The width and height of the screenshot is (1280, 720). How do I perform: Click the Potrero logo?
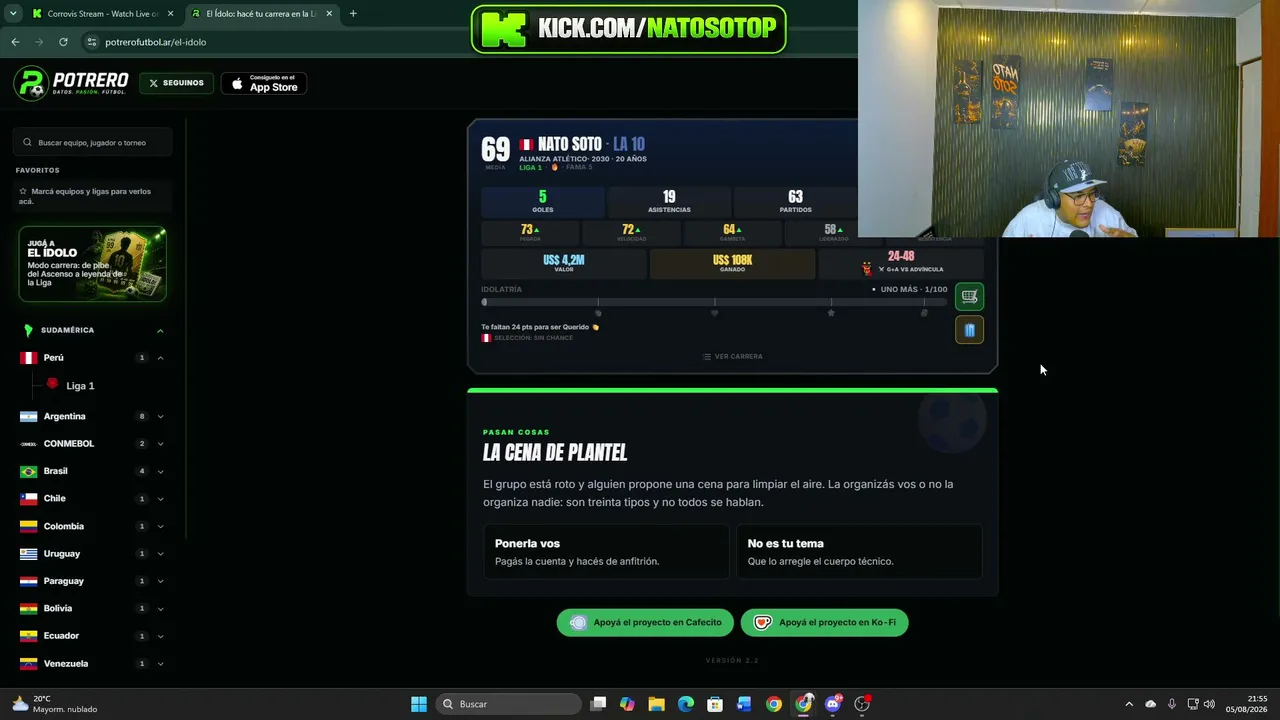coord(71,83)
